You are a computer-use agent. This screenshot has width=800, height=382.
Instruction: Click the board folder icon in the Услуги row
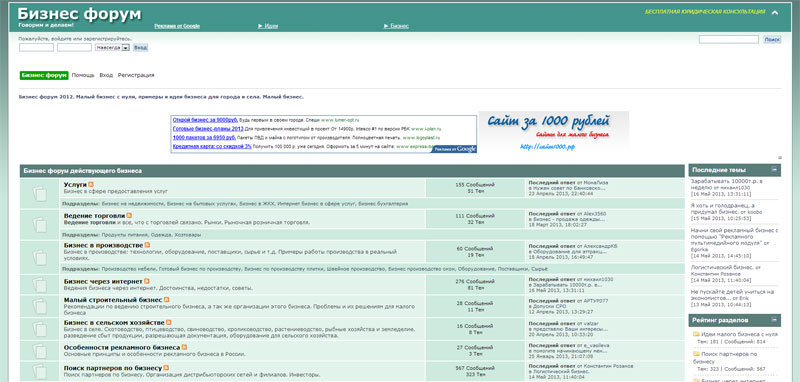click(x=39, y=194)
